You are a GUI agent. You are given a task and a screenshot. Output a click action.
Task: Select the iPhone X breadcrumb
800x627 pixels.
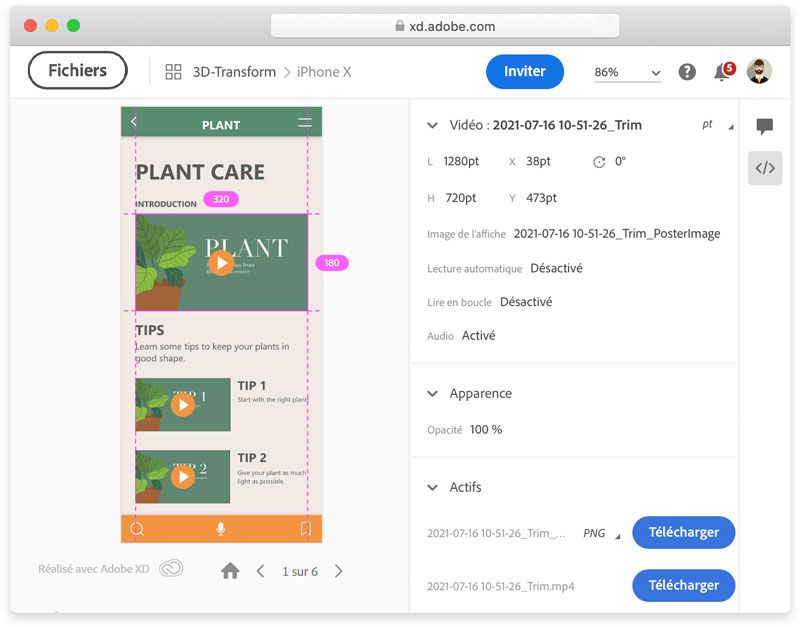coord(324,72)
